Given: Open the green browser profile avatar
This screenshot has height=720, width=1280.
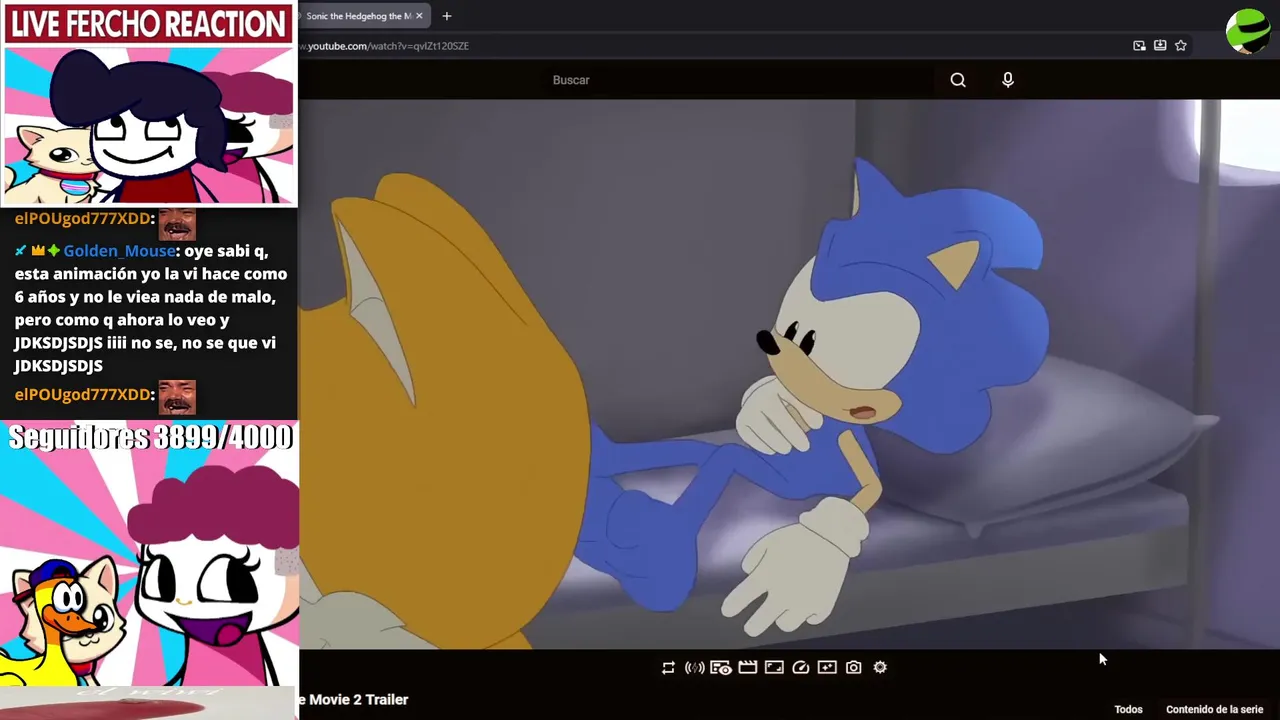Looking at the screenshot, I should 1248,31.
